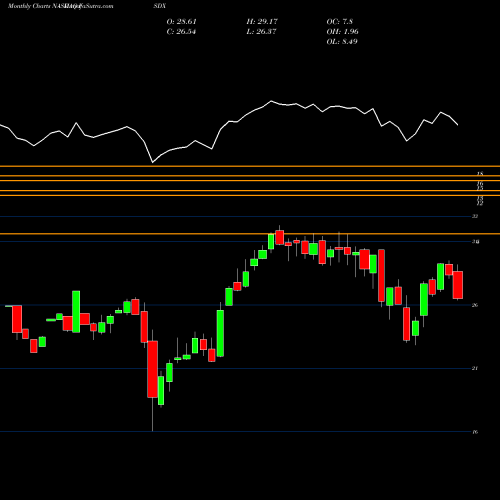Click the 'L: 26.37' low price value
Screen dimensions: 500x500
[261, 32]
